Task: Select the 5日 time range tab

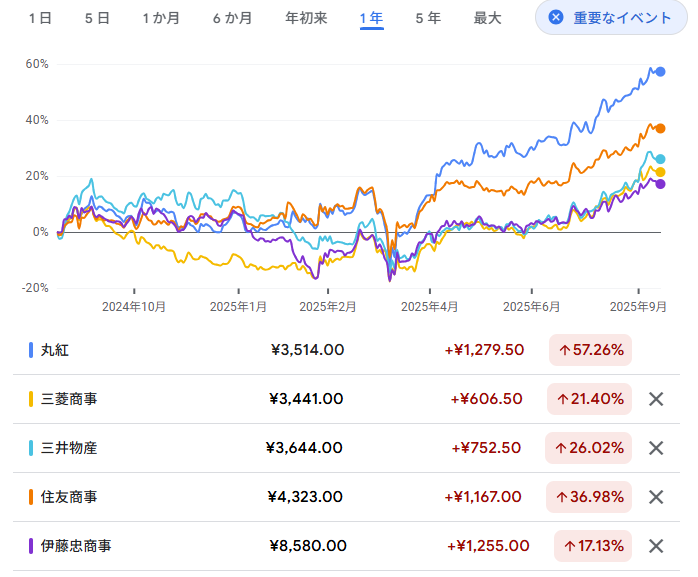Action: 97,18
